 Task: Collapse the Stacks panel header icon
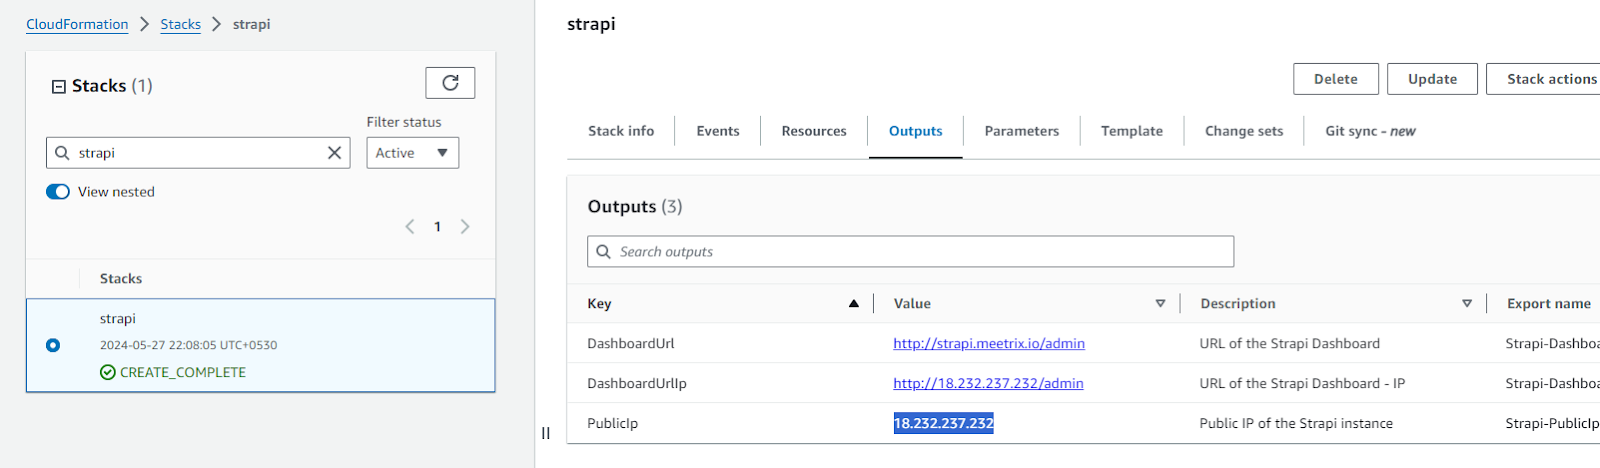click(58, 87)
